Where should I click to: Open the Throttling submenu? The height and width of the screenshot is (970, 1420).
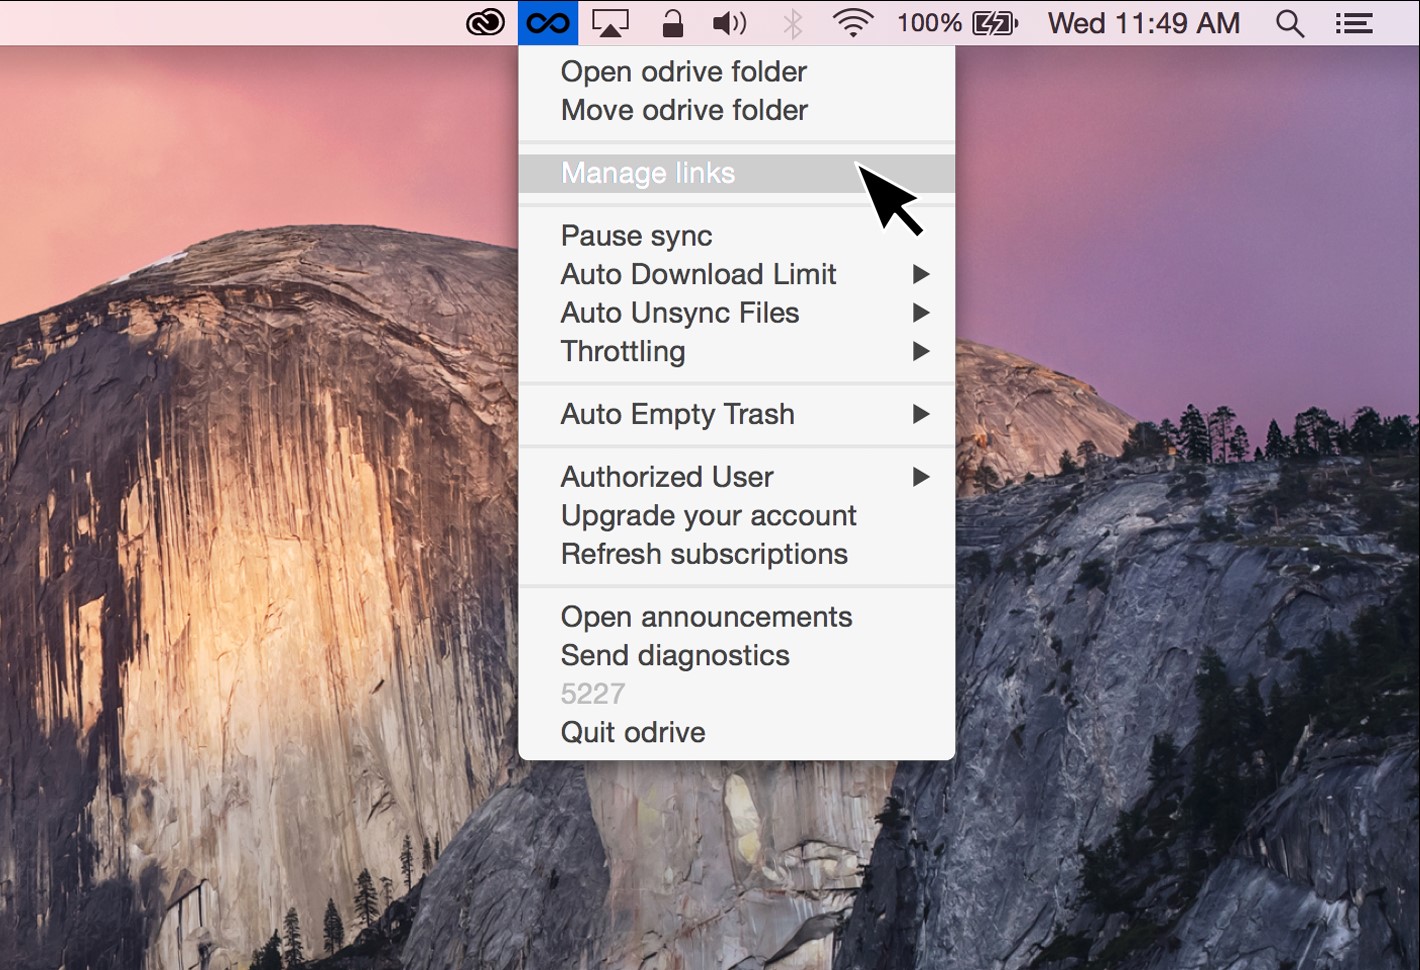tap(622, 351)
